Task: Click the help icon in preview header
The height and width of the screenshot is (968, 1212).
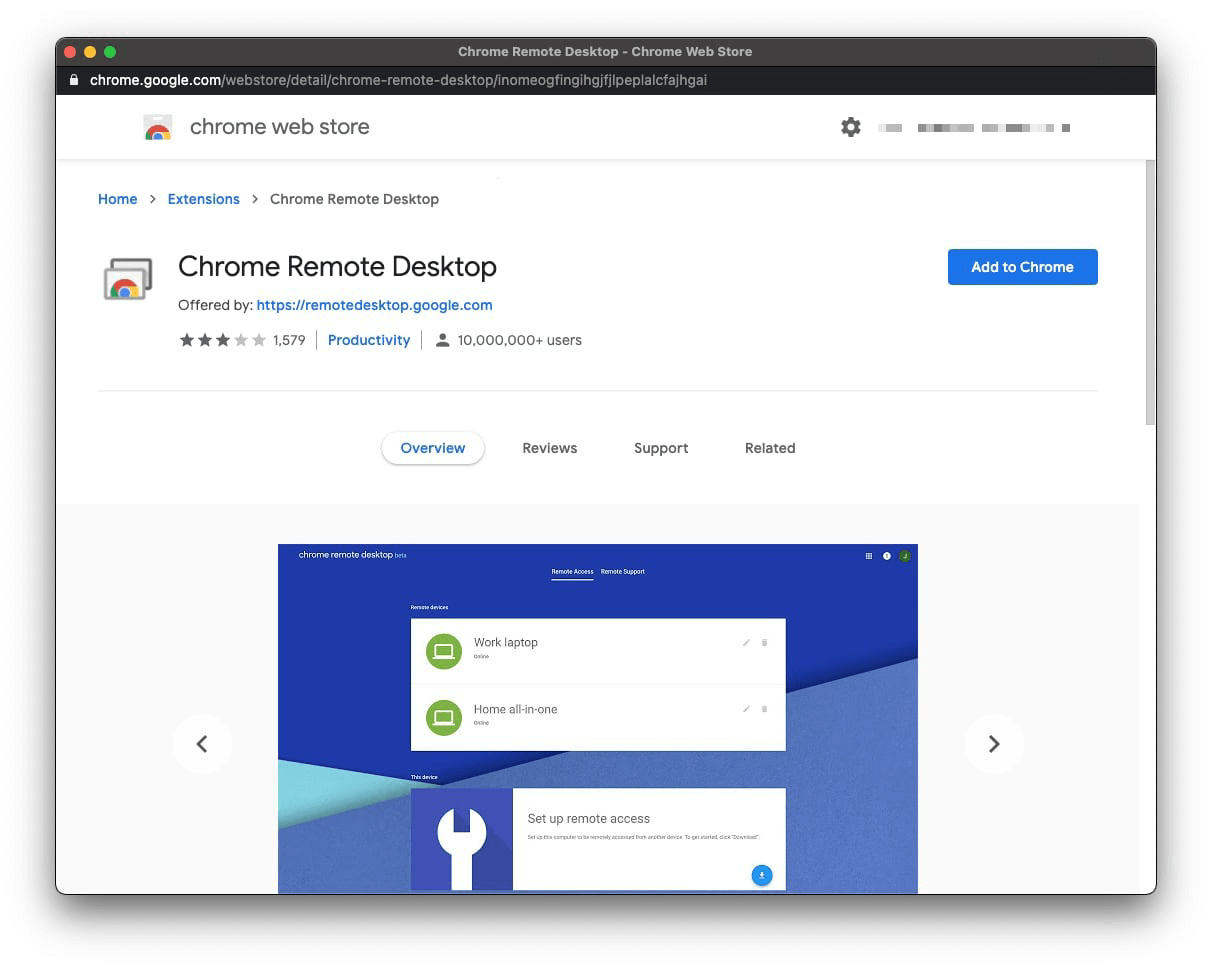Action: tap(887, 556)
